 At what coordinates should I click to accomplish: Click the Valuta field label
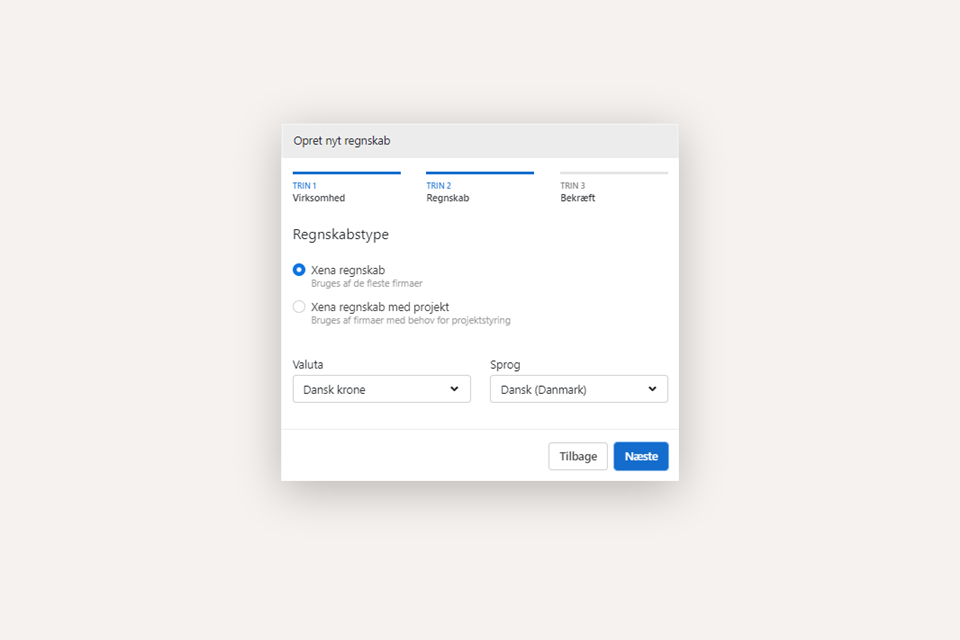(x=308, y=365)
